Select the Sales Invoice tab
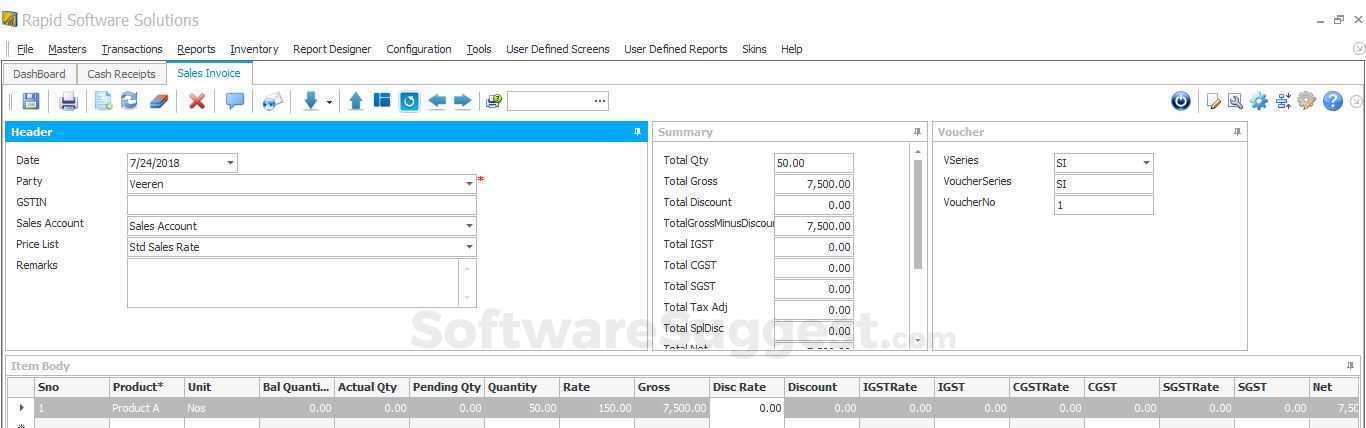 point(209,73)
